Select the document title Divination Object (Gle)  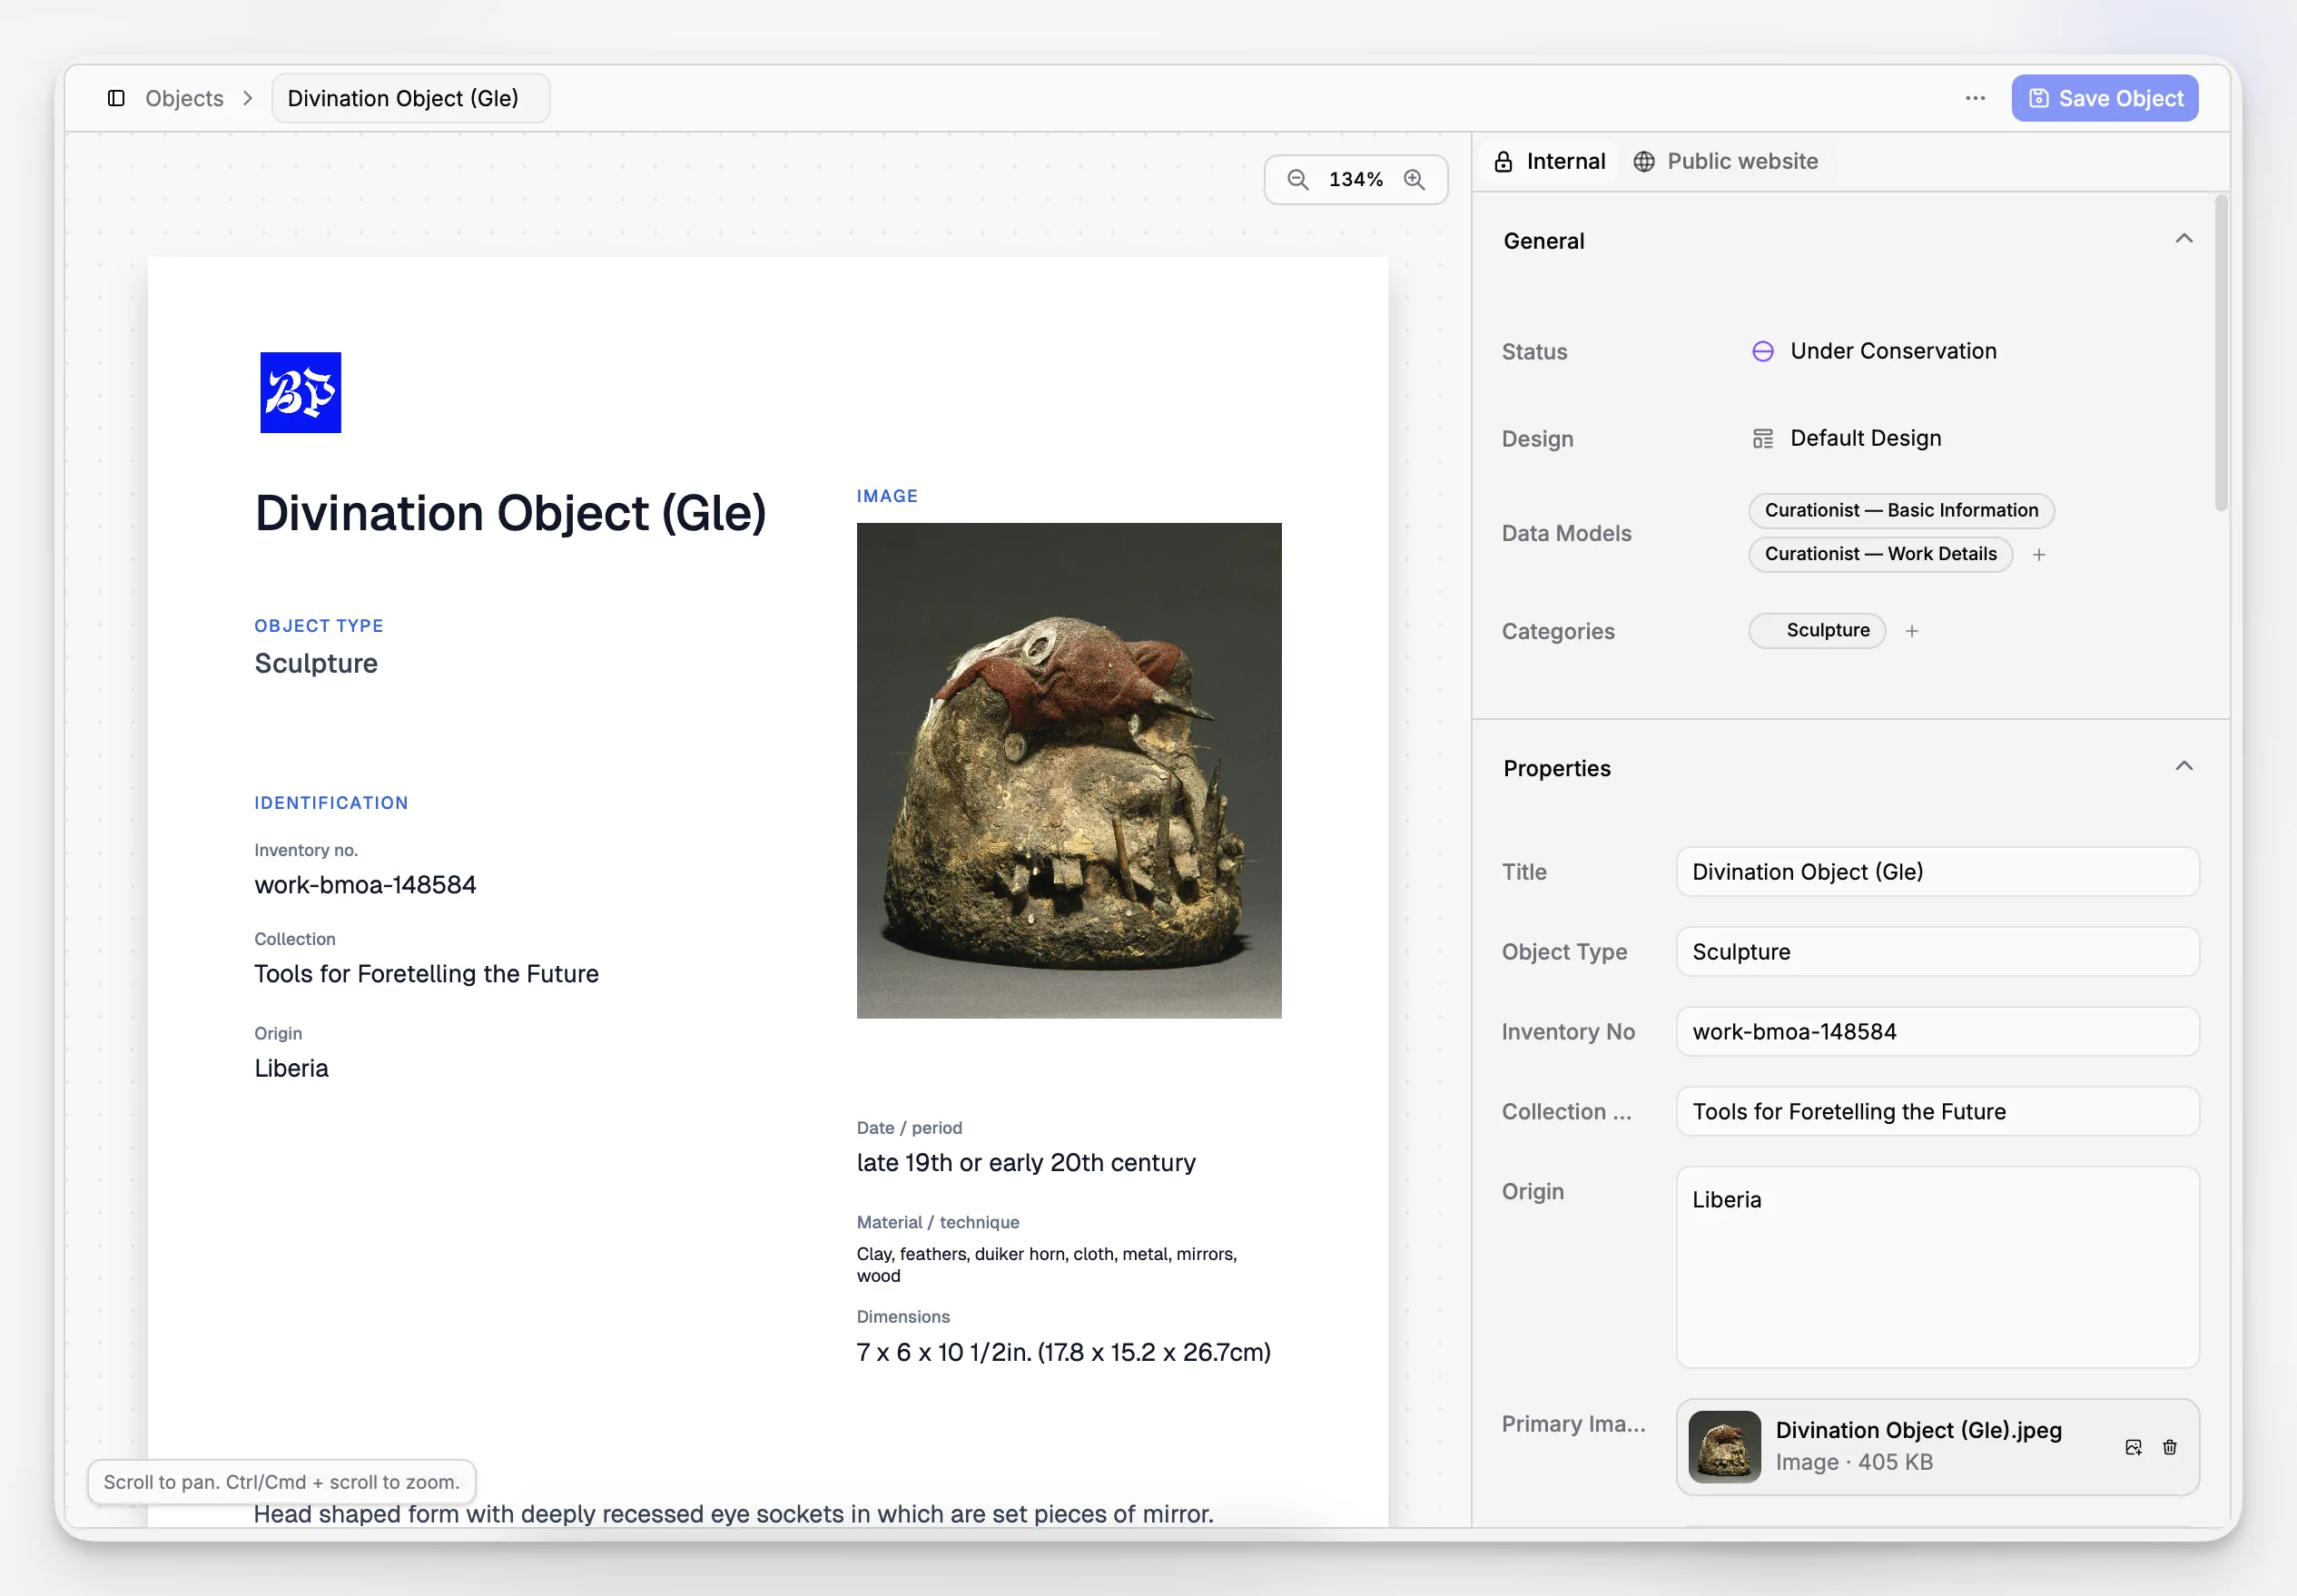(x=510, y=513)
